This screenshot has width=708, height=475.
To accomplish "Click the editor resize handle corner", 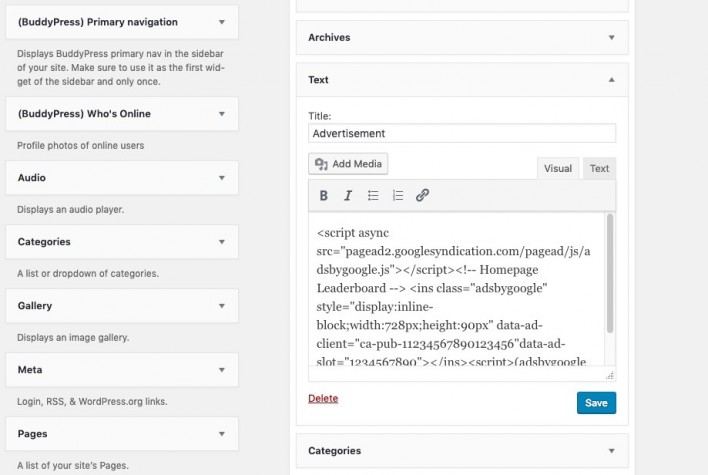I will (x=610, y=375).
